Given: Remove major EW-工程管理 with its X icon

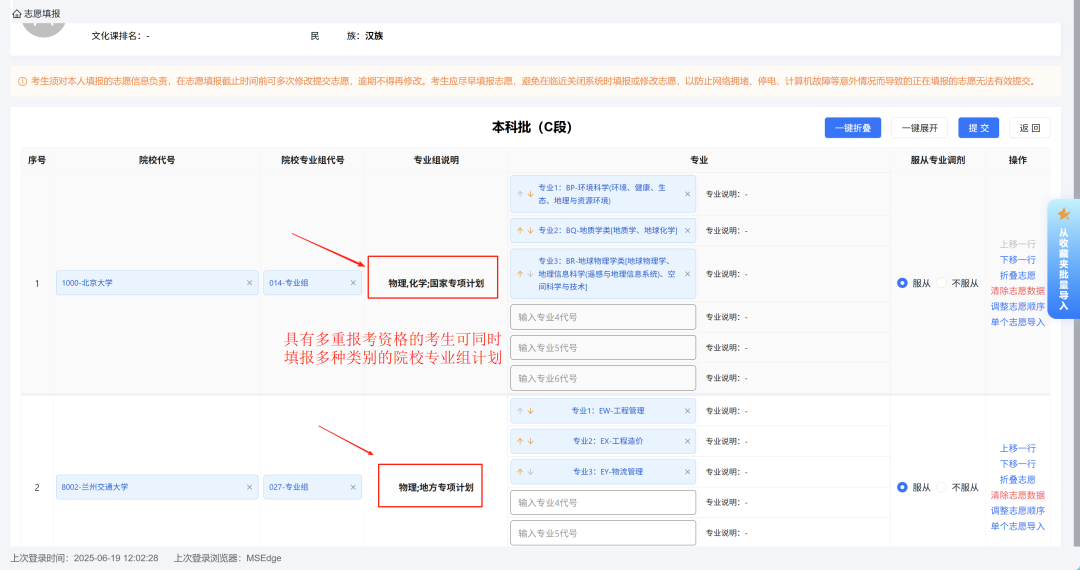Looking at the screenshot, I should 687,411.
